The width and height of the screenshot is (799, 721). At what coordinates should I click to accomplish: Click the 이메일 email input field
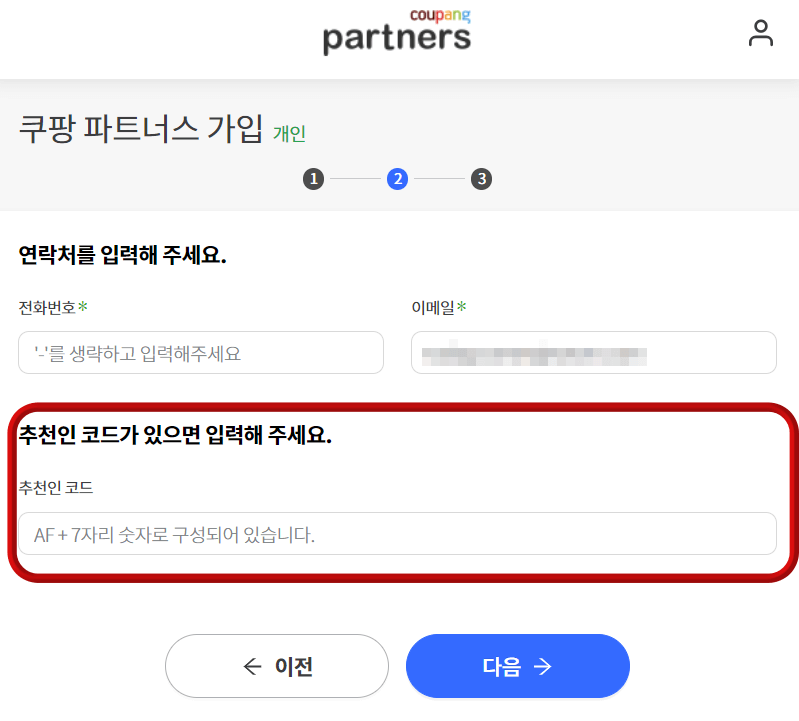tap(594, 353)
